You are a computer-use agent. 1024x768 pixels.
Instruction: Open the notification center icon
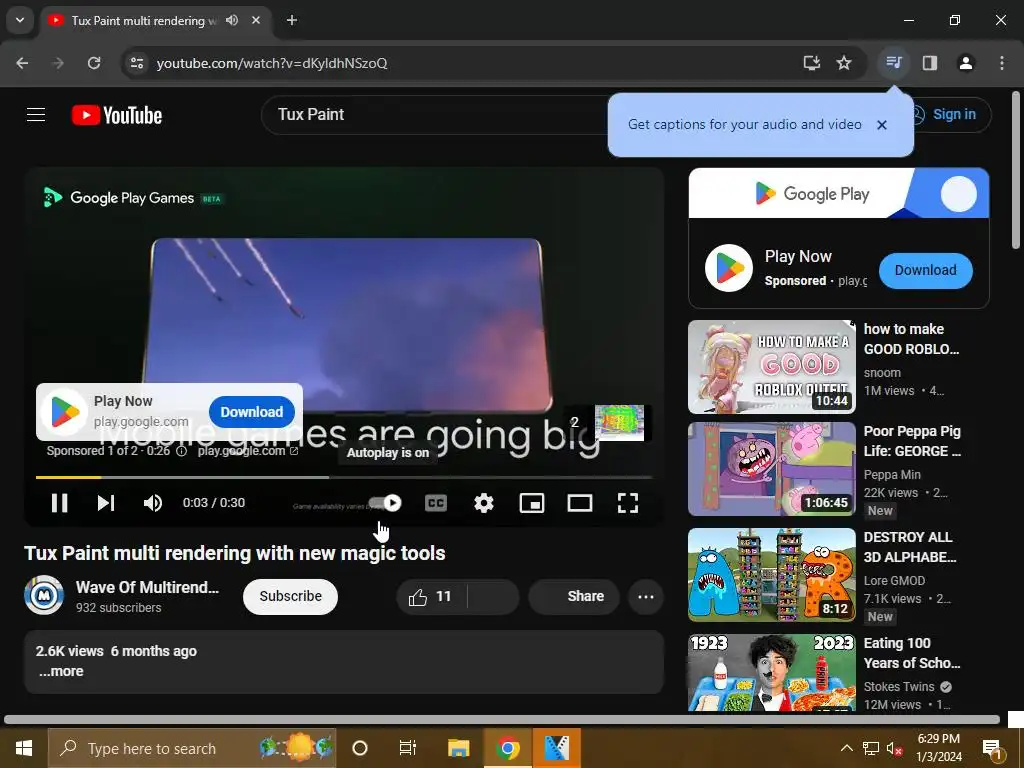click(993, 750)
